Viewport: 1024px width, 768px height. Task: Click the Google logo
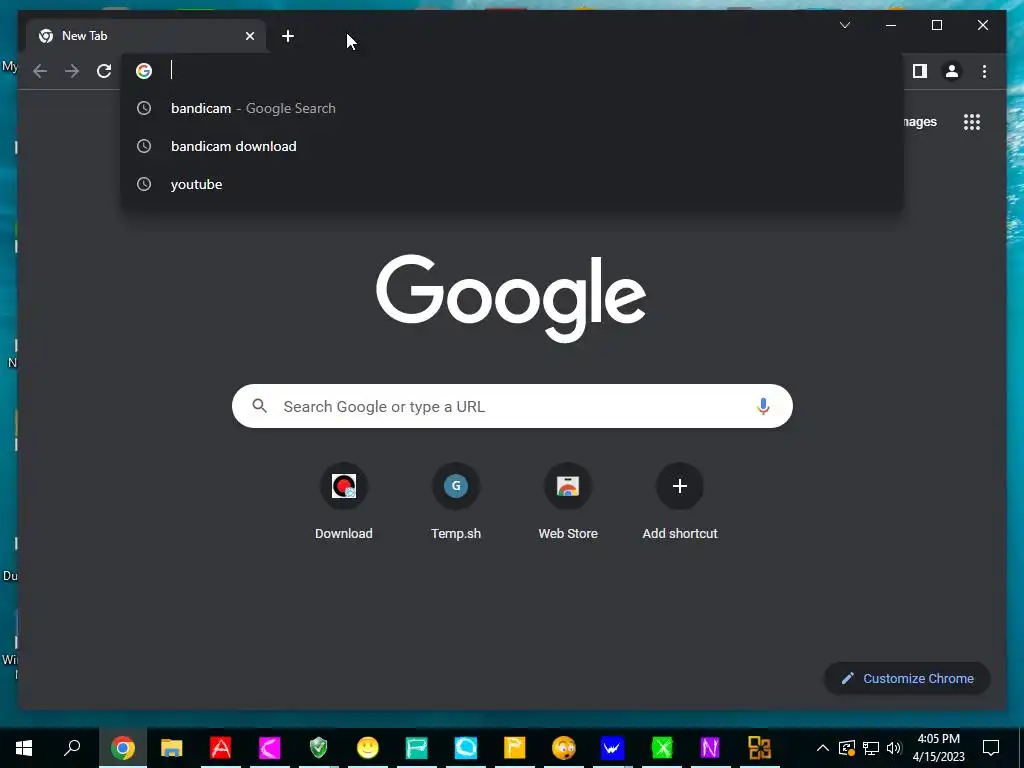click(x=511, y=298)
